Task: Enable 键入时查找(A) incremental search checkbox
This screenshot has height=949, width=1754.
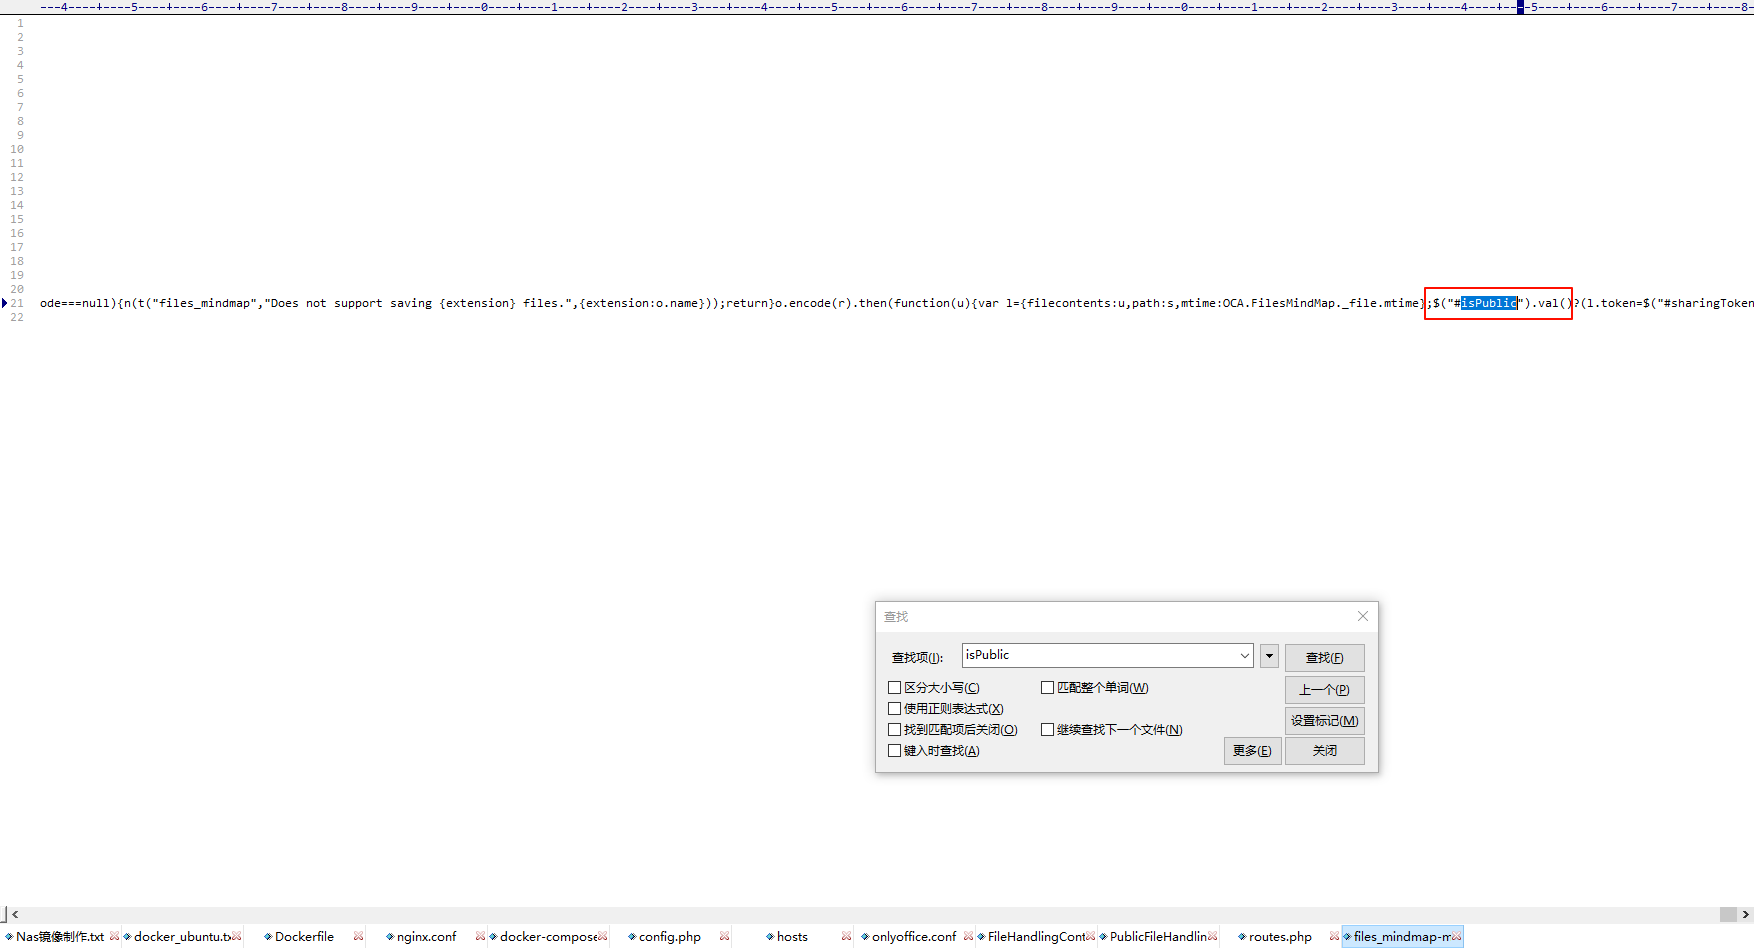Action: tap(895, 751)
